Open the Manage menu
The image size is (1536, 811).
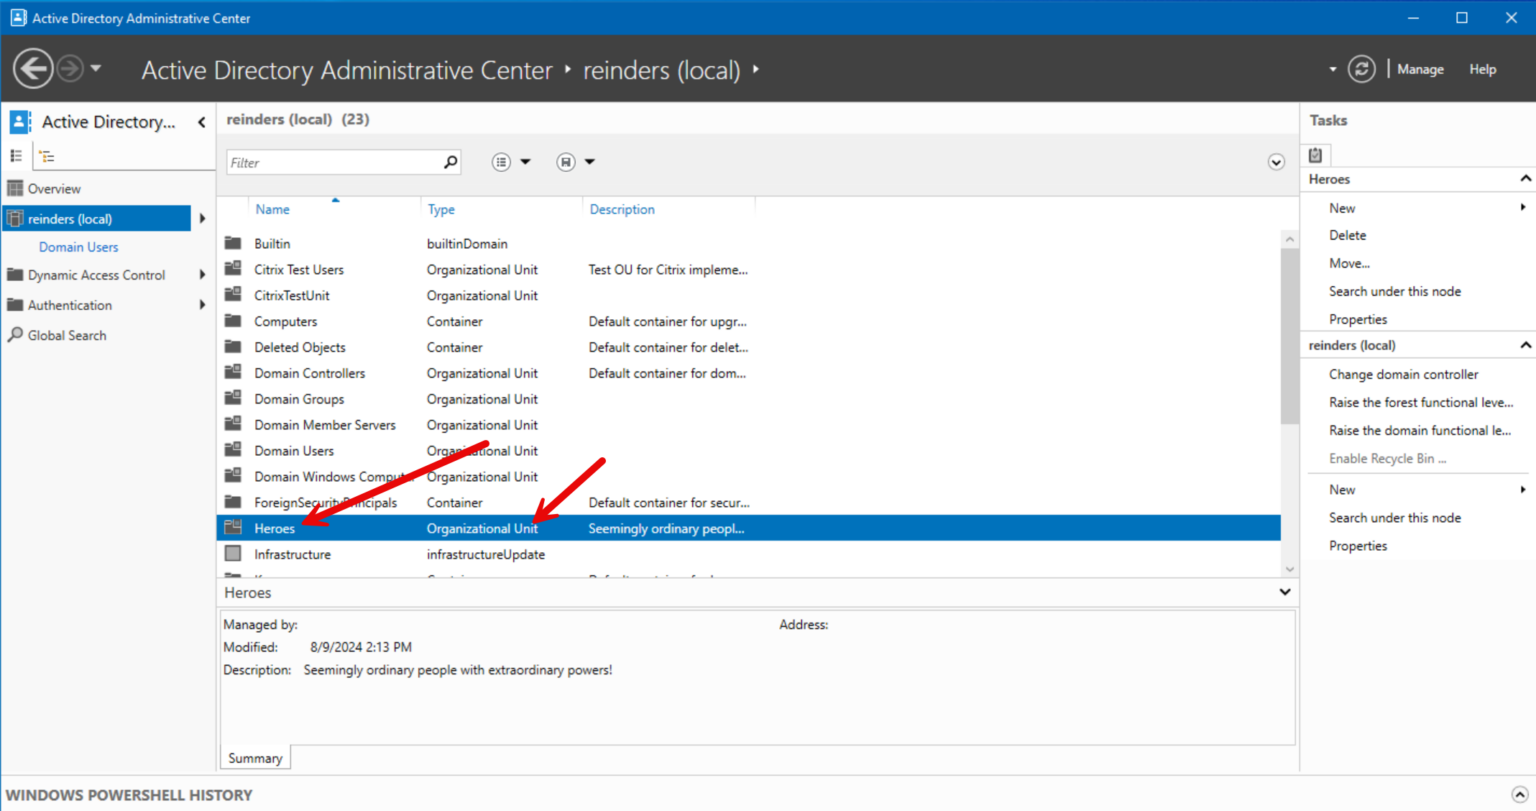pyautogui.click(x=1420, y=69)
